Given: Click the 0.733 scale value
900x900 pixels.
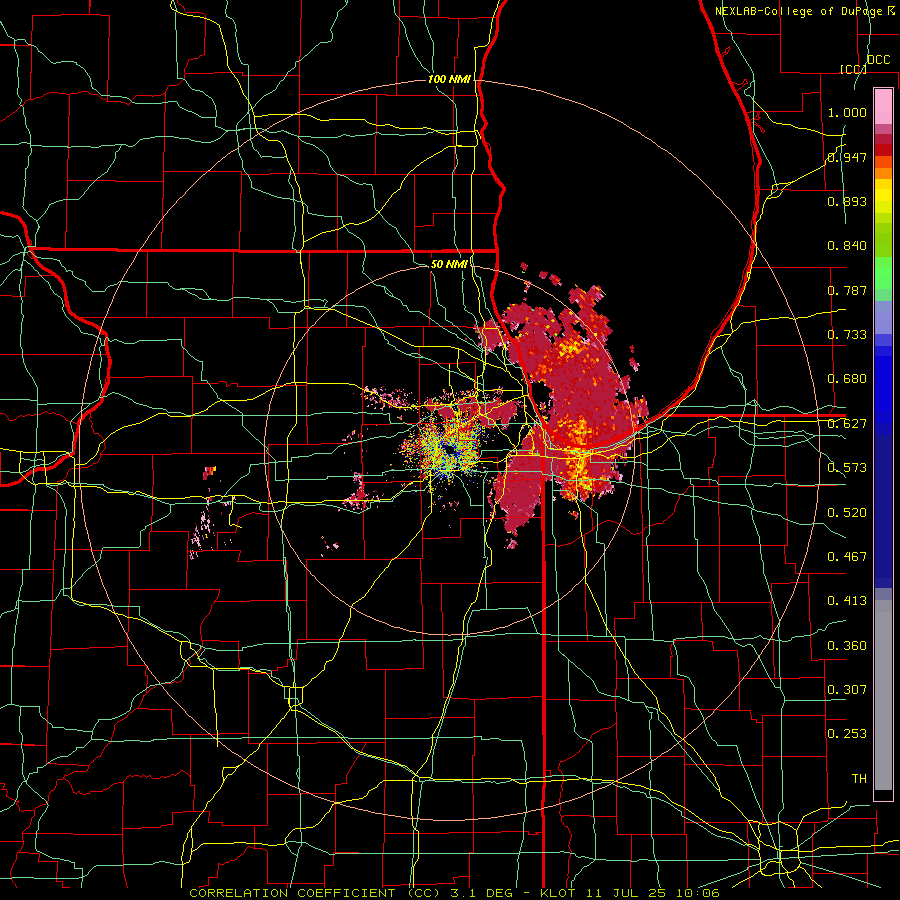Looking at the screenshot, I should (x=847, y=335).
